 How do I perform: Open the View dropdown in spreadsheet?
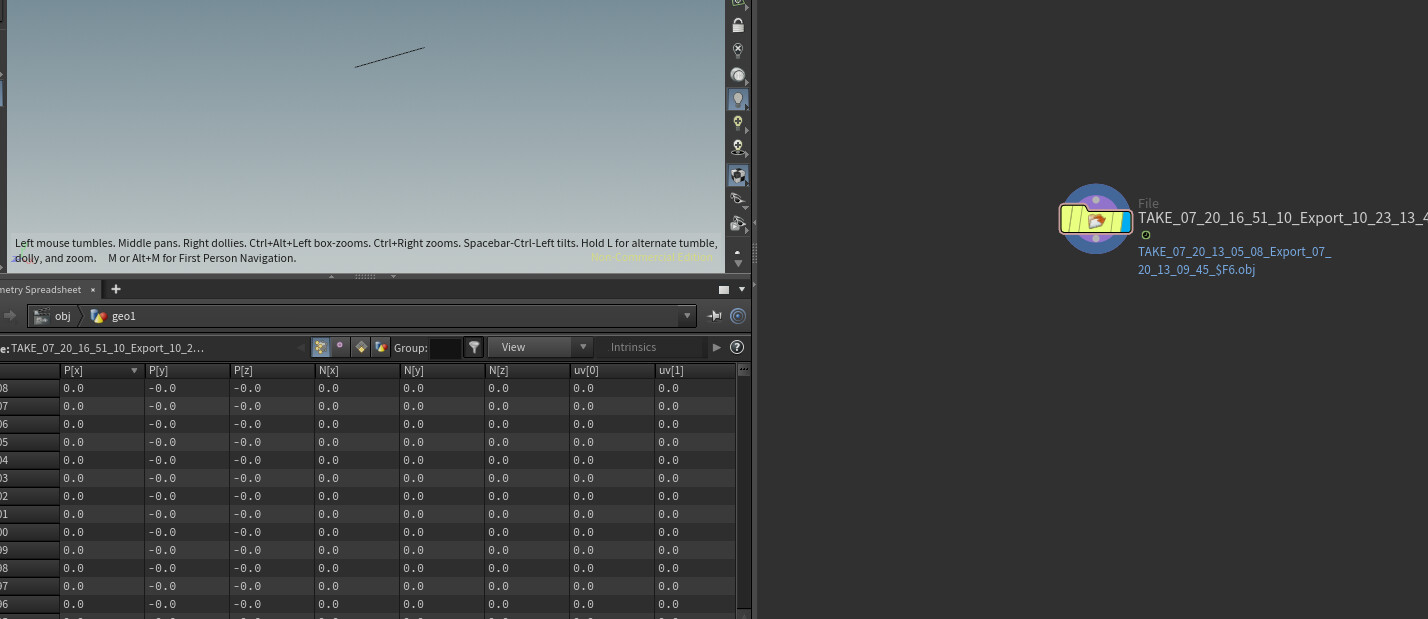(540, 347)
